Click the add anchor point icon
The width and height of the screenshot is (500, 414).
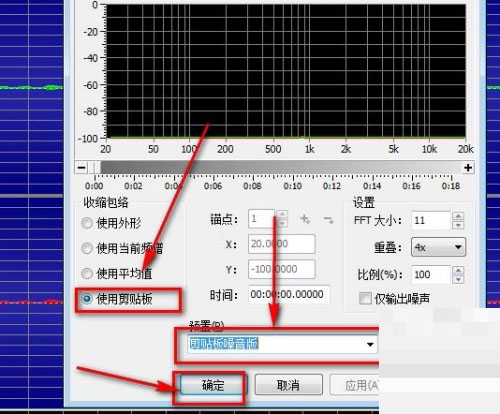click(305, 219)
